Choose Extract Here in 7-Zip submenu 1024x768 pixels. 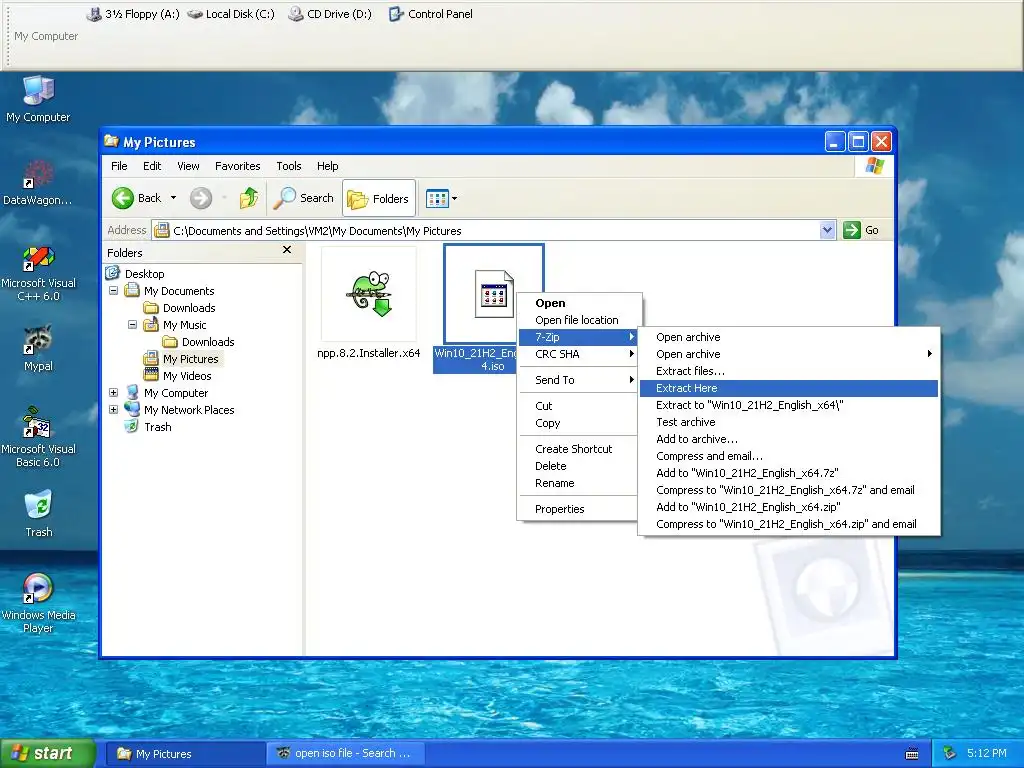789,388
